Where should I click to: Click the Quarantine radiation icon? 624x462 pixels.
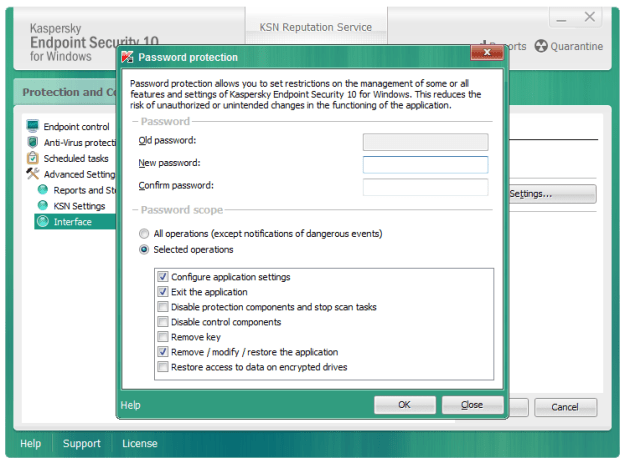point(541,46)
